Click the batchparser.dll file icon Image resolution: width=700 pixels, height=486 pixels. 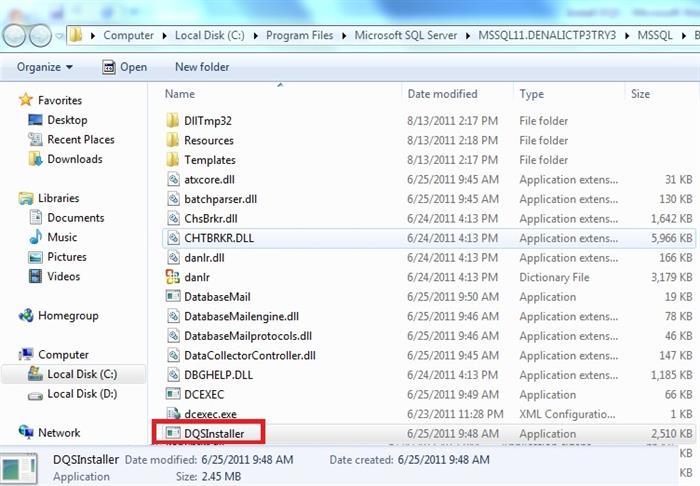click(173, 199)
